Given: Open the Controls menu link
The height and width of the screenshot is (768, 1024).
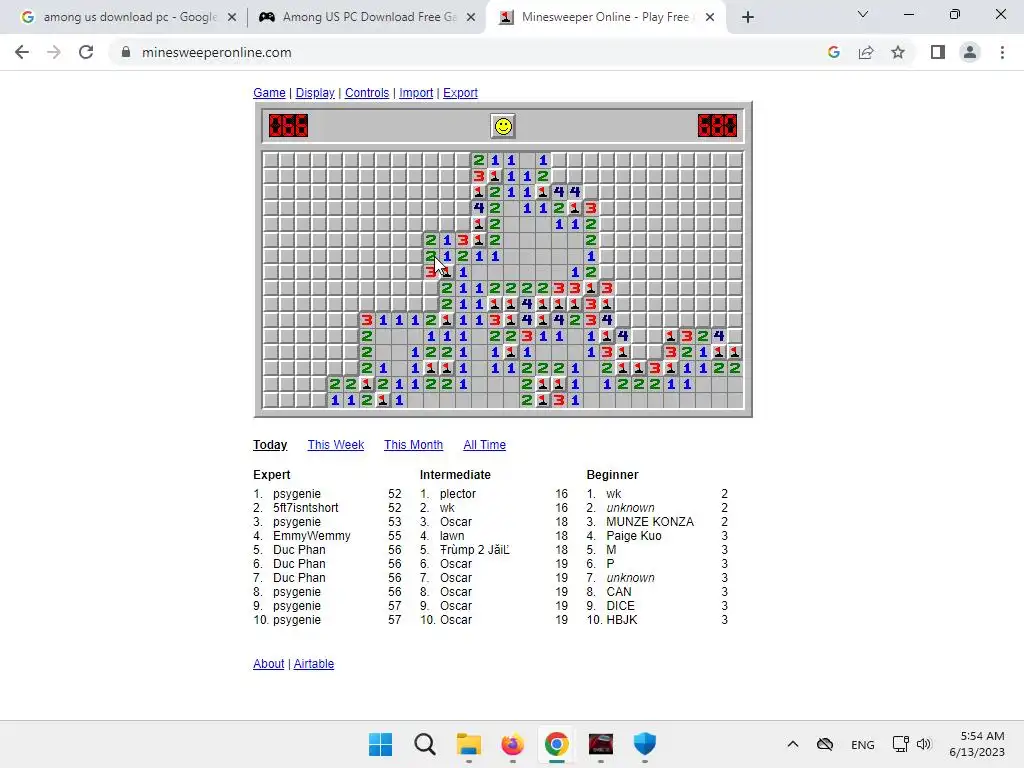Looking at the screenshot, I should coord(367,93).
